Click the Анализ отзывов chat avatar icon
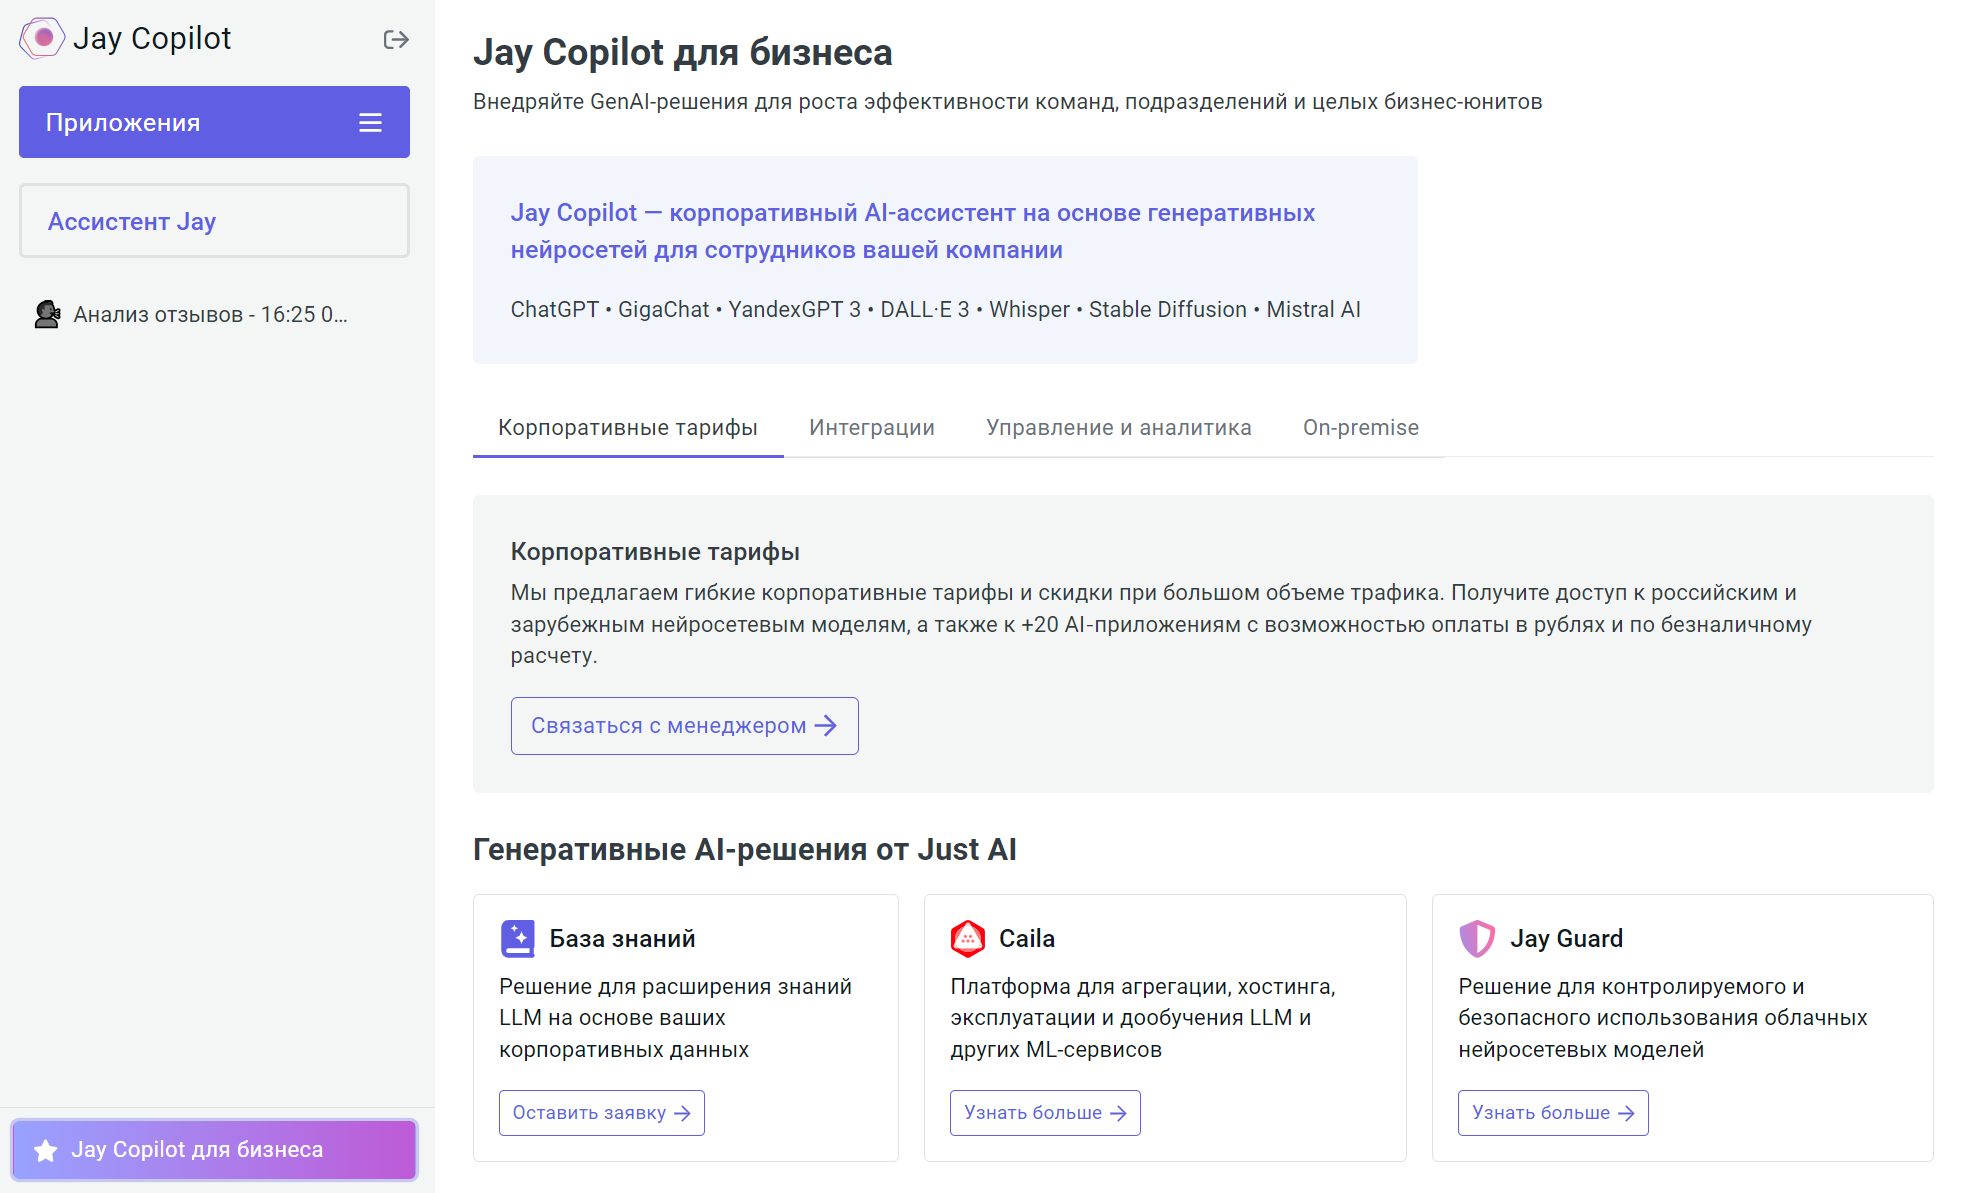Viewport: 1971px width, 1193px height. pyautogui.click(x=47, y=314)
